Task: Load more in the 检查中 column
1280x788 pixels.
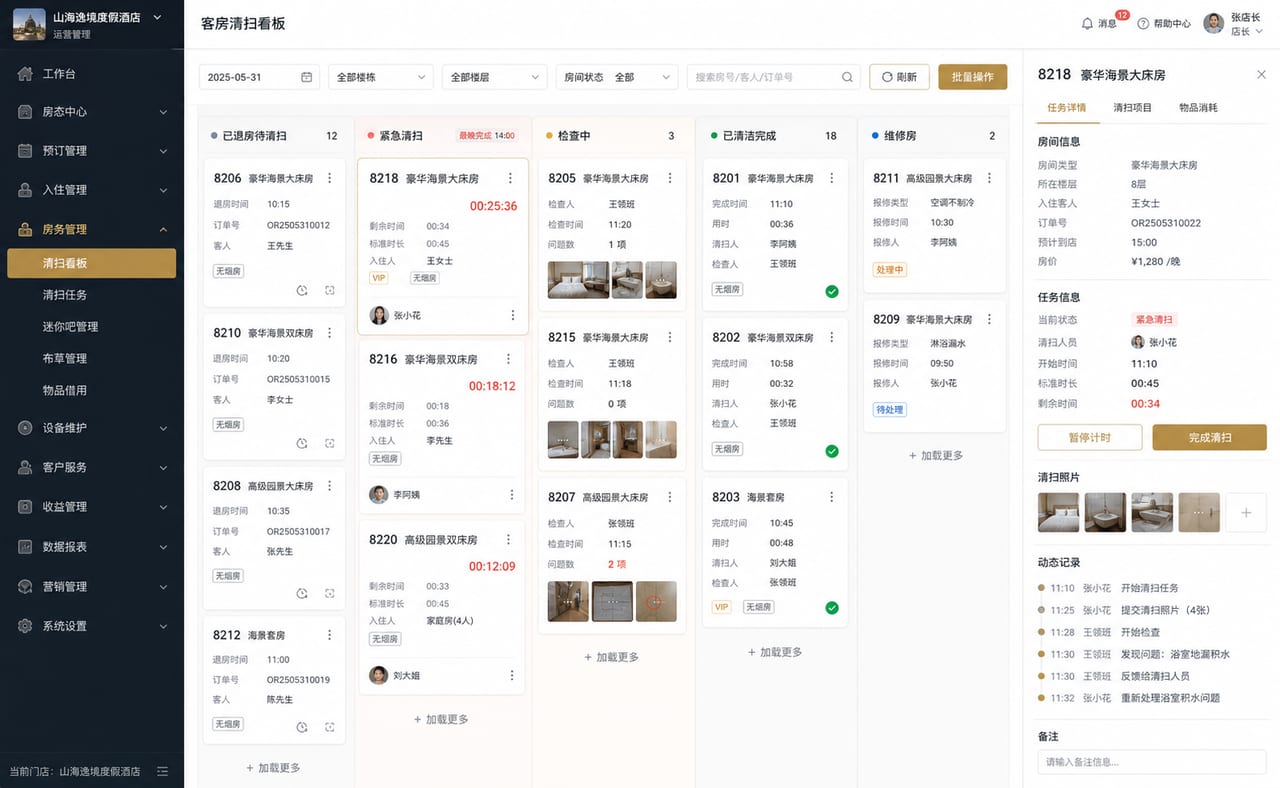Action: click(611, 657)
